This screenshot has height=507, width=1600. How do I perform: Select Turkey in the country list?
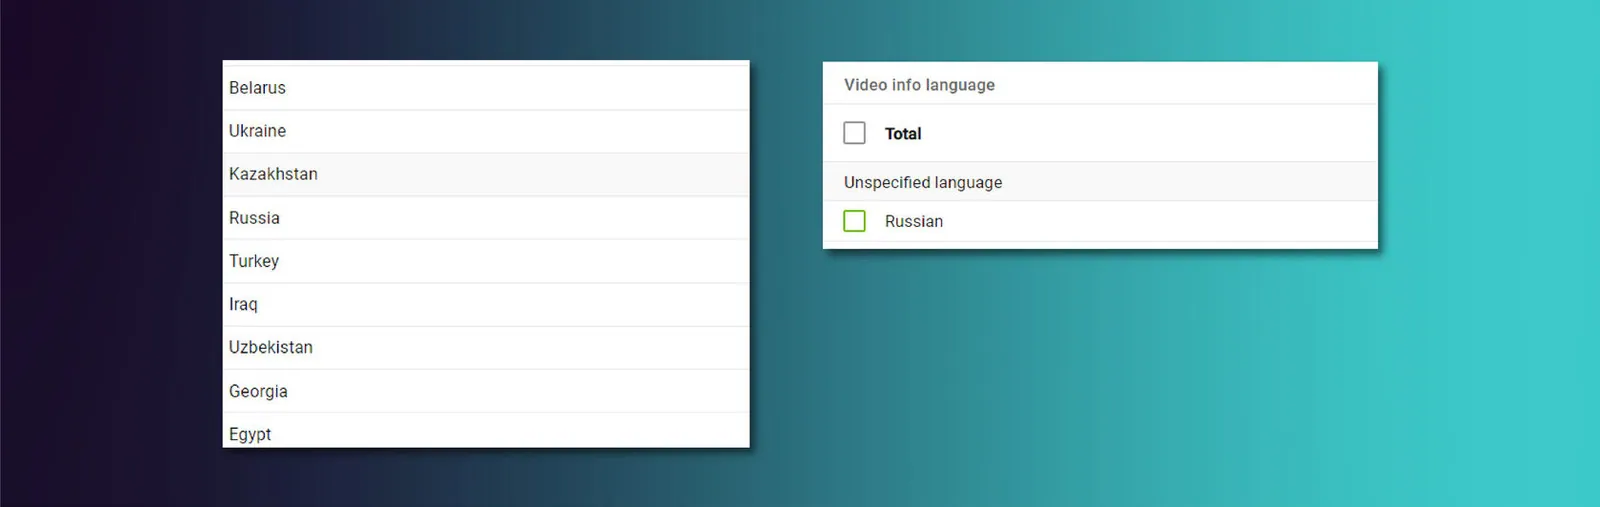coord(486,261)
